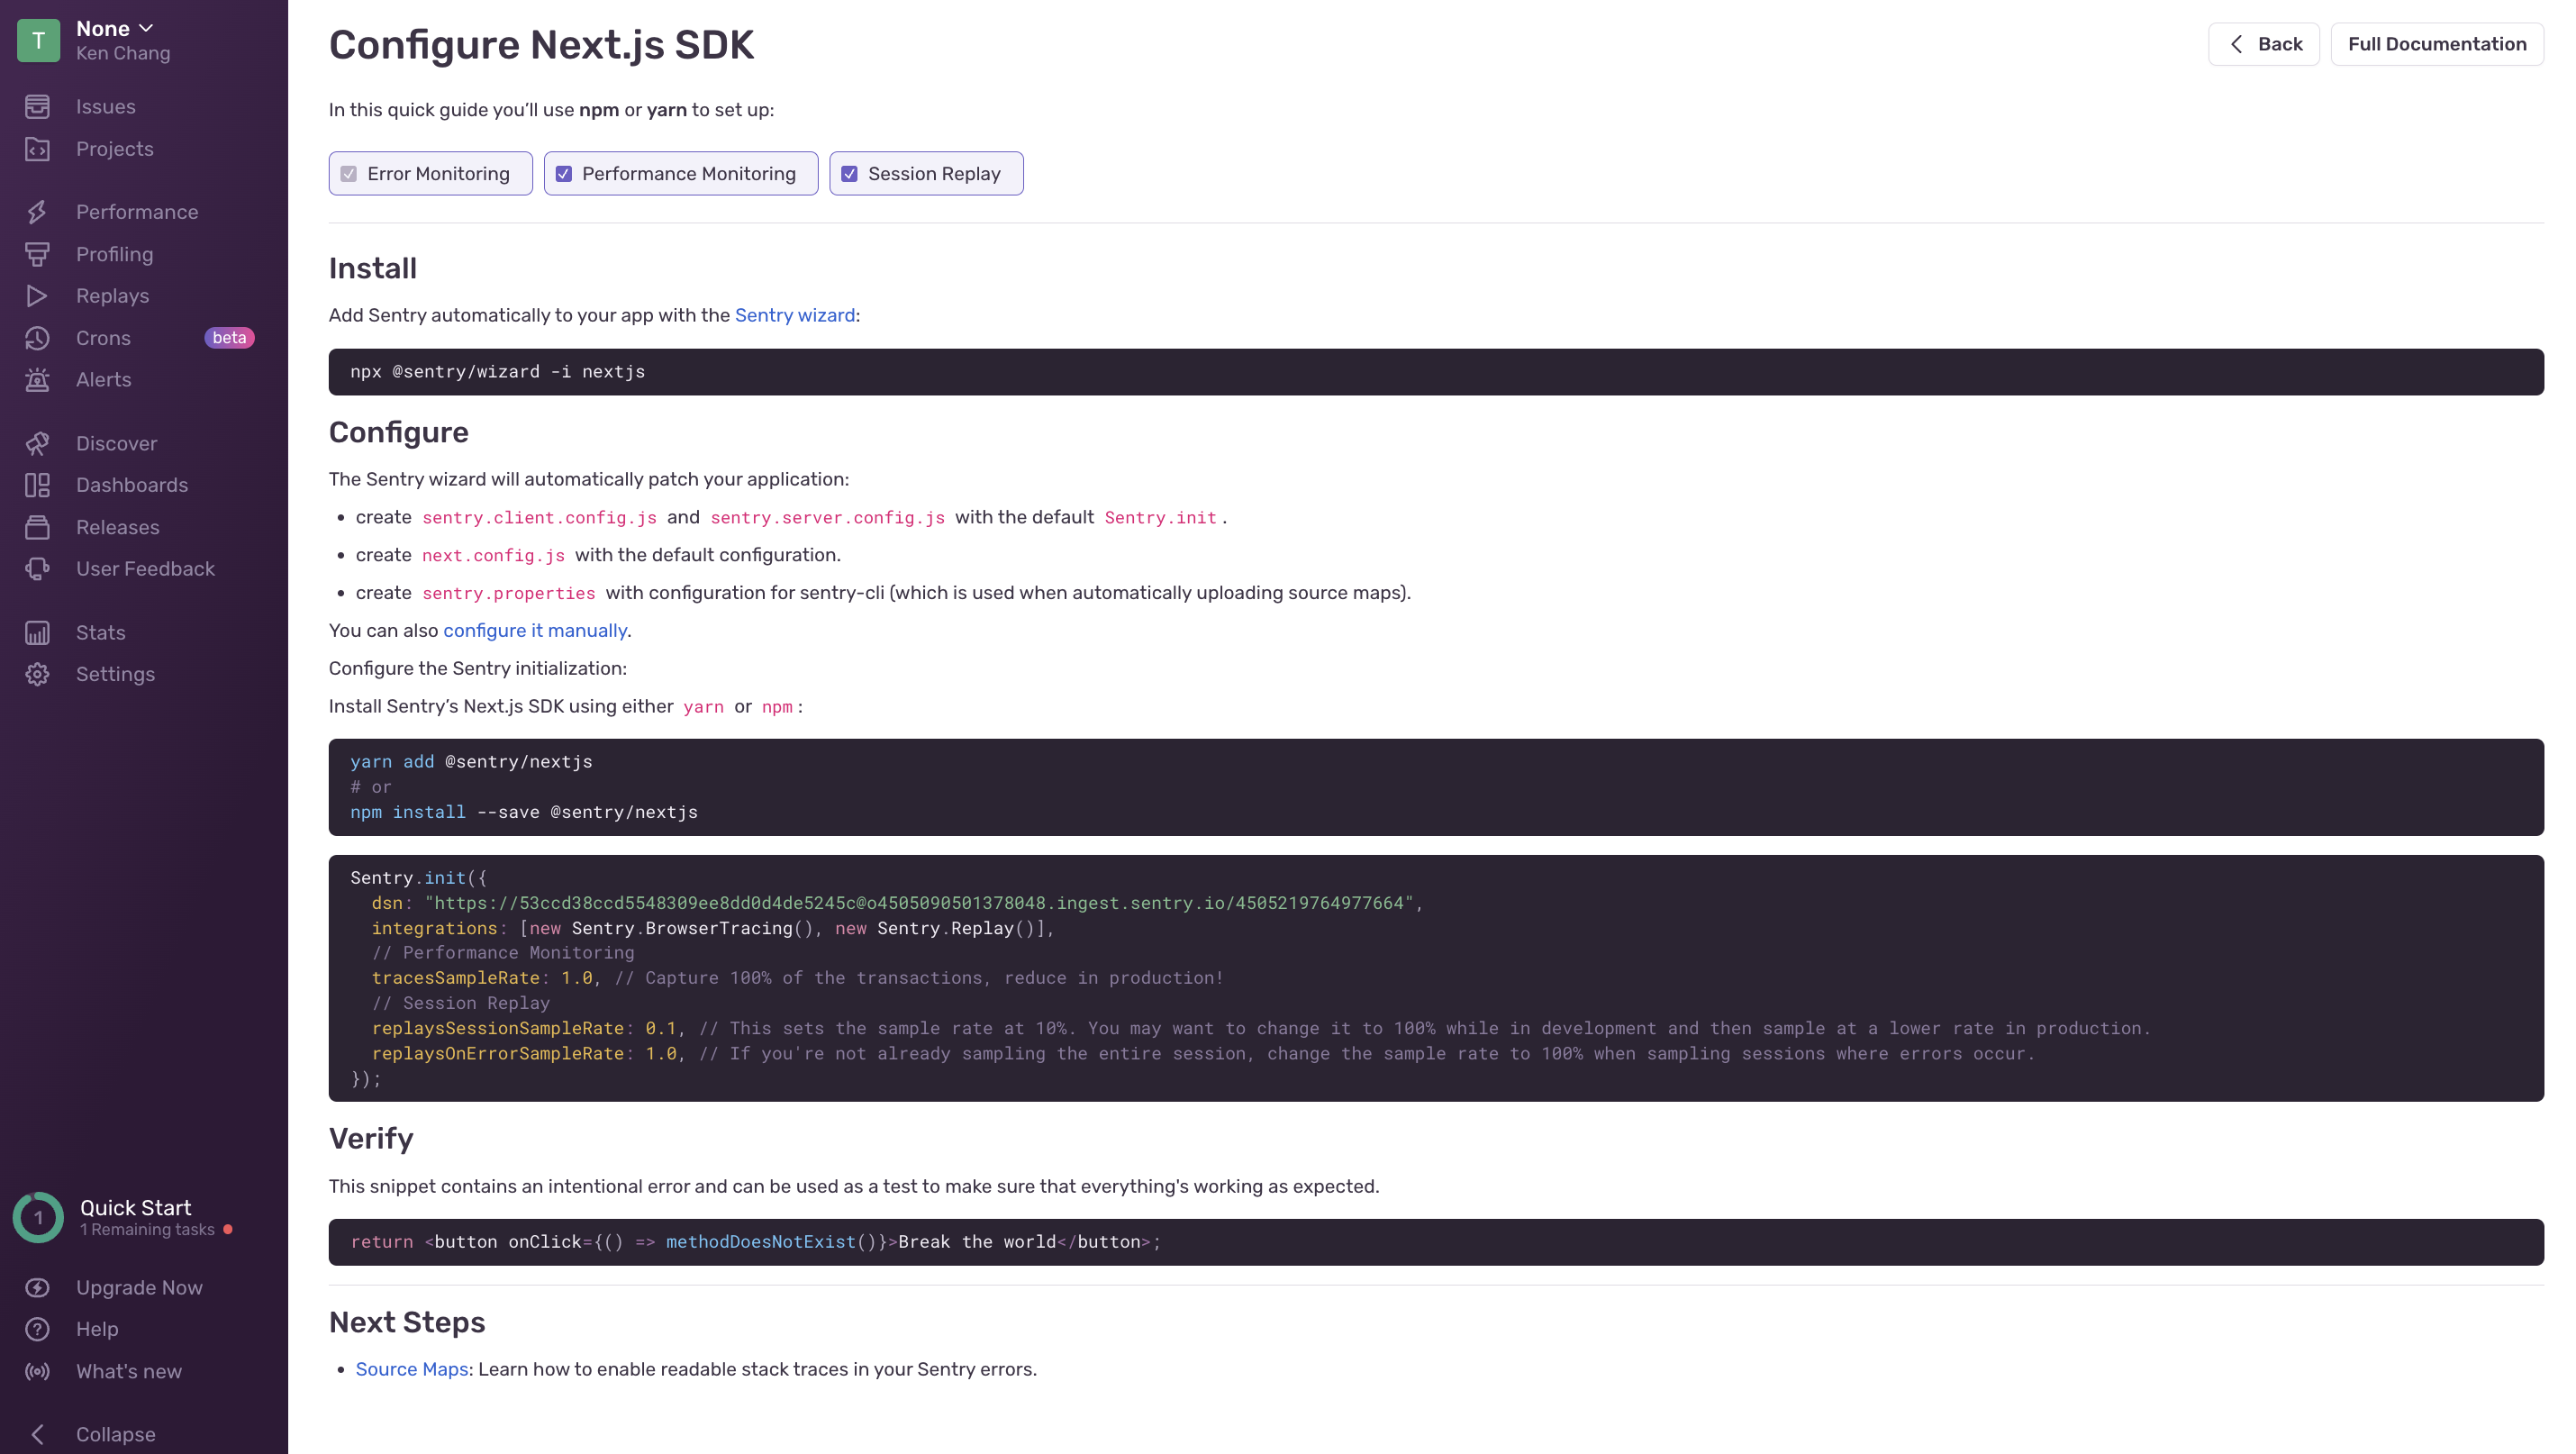Disable the Session Replay checkbox
The image size is (2576, 1454).
850,174
